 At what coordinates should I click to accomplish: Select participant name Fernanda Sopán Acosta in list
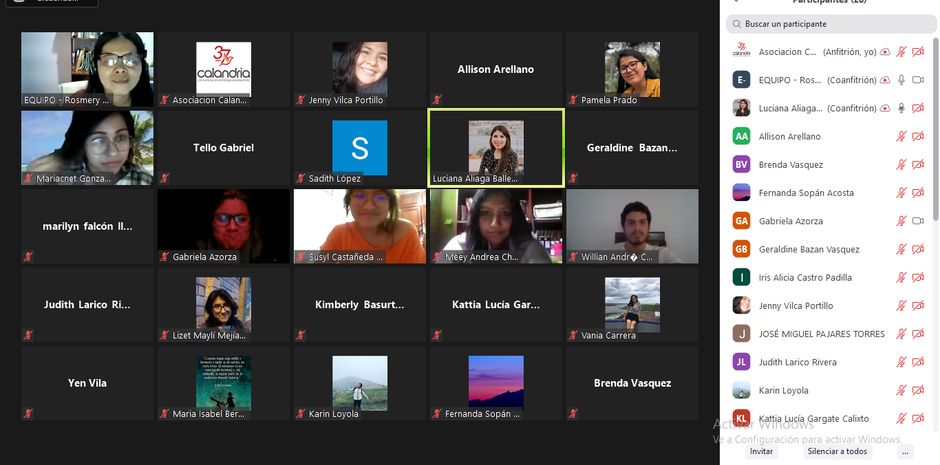(806, 193)
